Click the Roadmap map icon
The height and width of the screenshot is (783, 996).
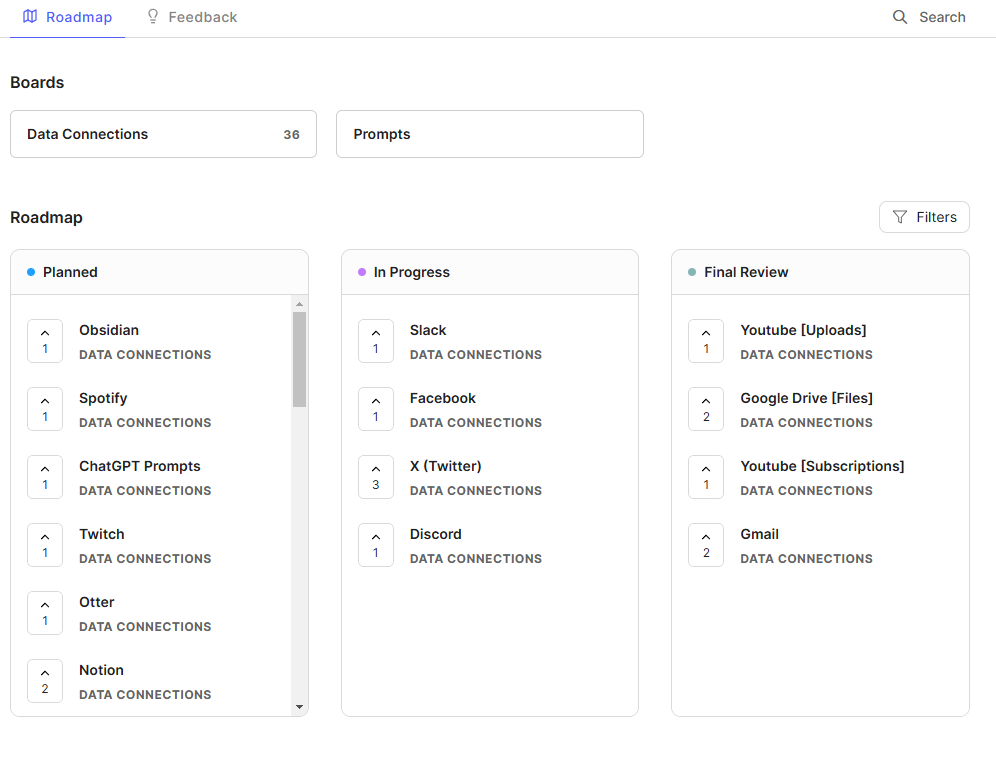click(x=30, y=17)
